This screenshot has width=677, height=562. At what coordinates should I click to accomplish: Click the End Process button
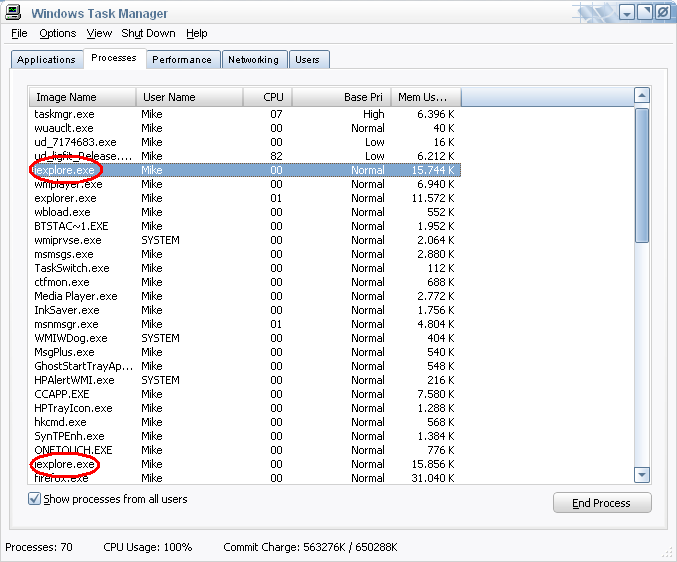pyautogui.click(x=602, y=503)
